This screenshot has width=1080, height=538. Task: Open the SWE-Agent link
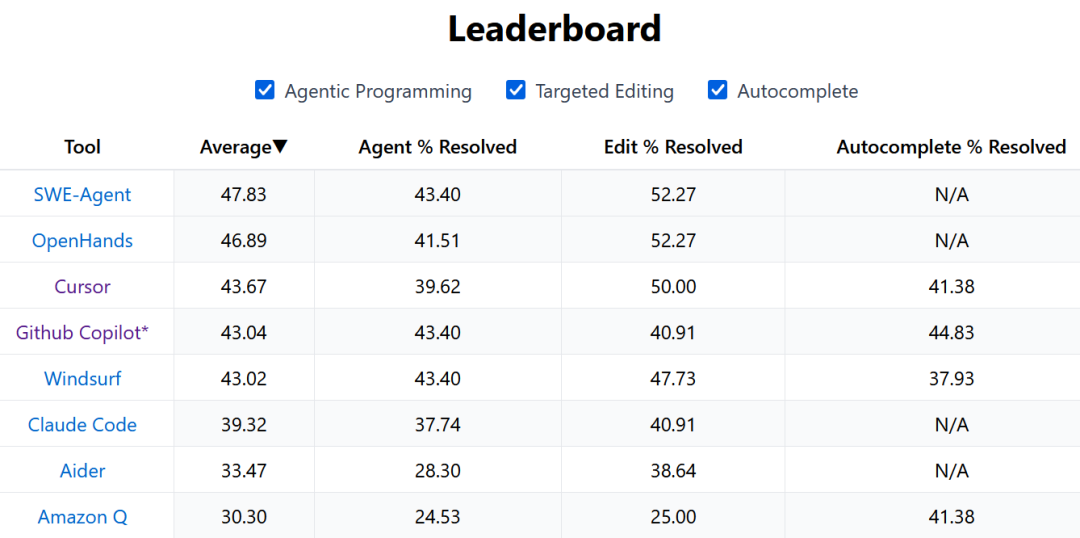coord(82,195)
